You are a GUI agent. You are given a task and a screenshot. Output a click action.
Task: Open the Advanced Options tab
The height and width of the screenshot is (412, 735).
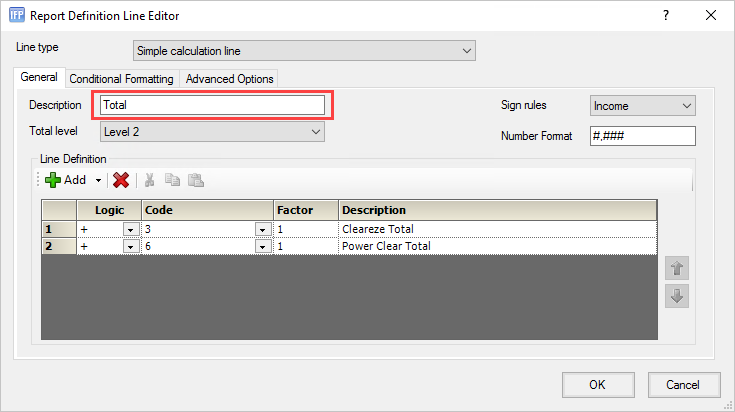229,79
